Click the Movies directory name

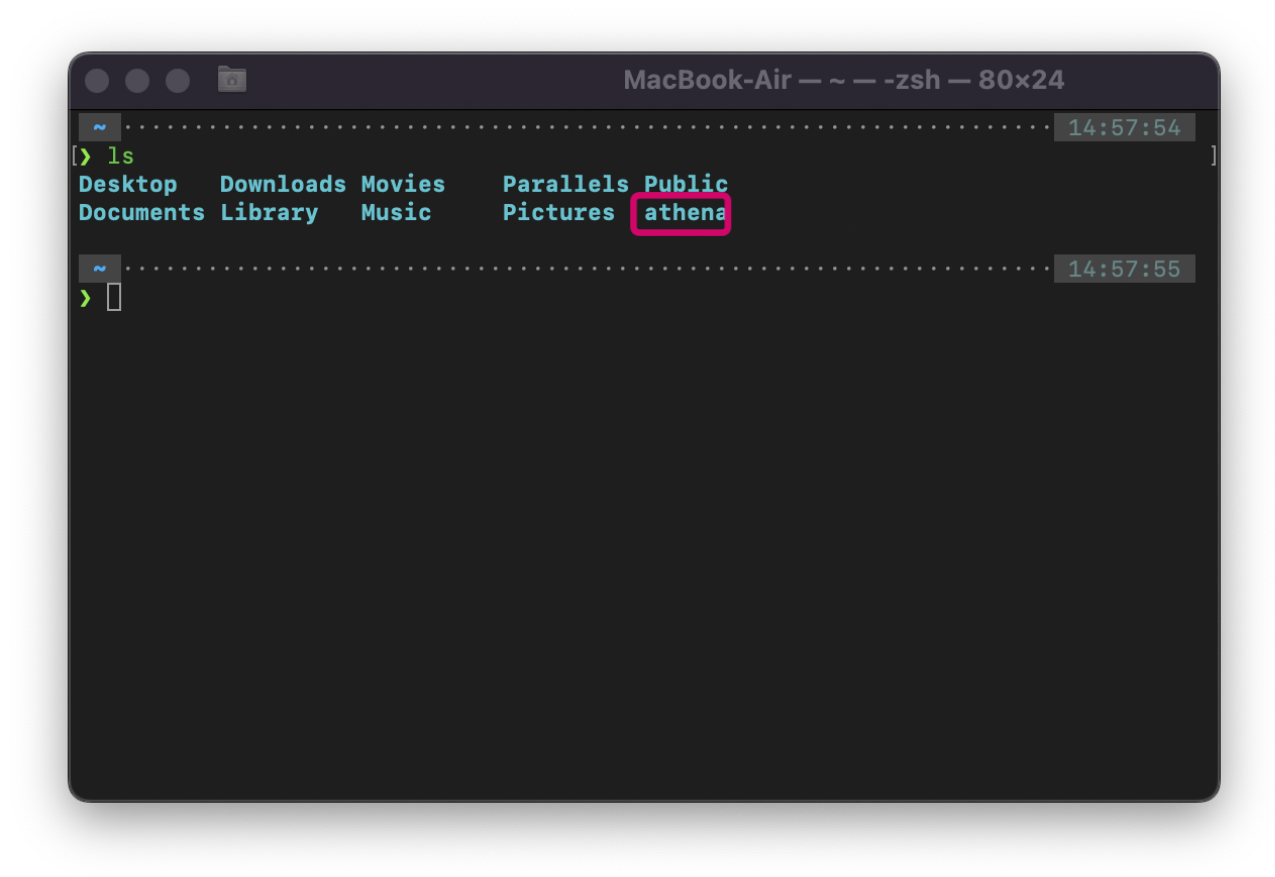[x=403, y=185]
